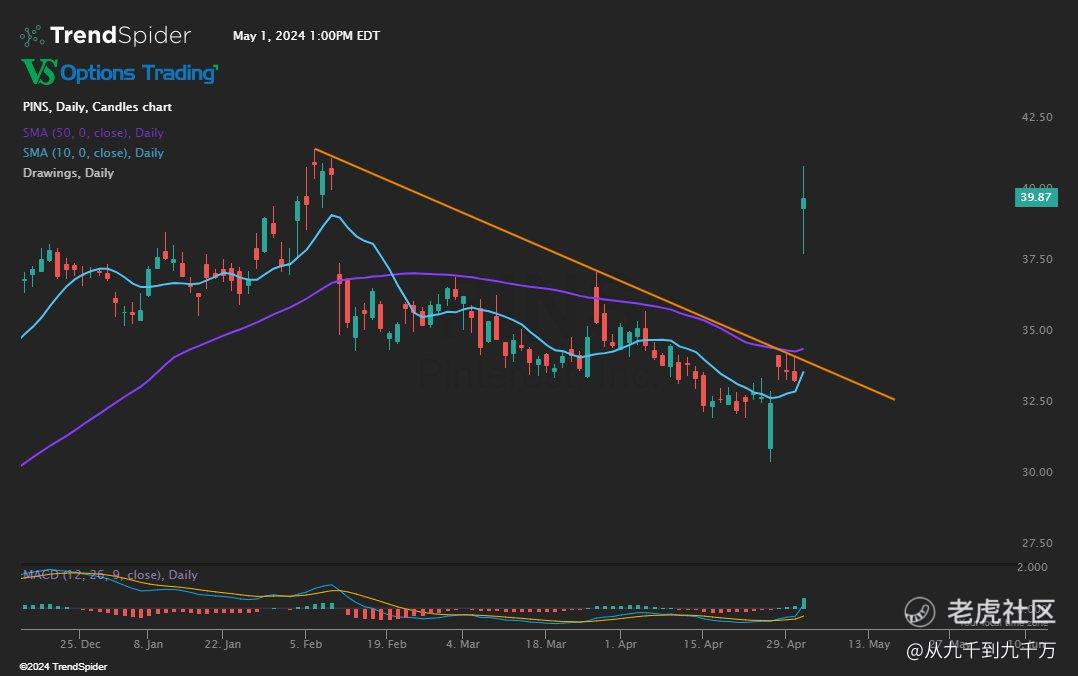Click the 8. Jan date axis label
Screen dimensions: 1078x676
(148, 644)
